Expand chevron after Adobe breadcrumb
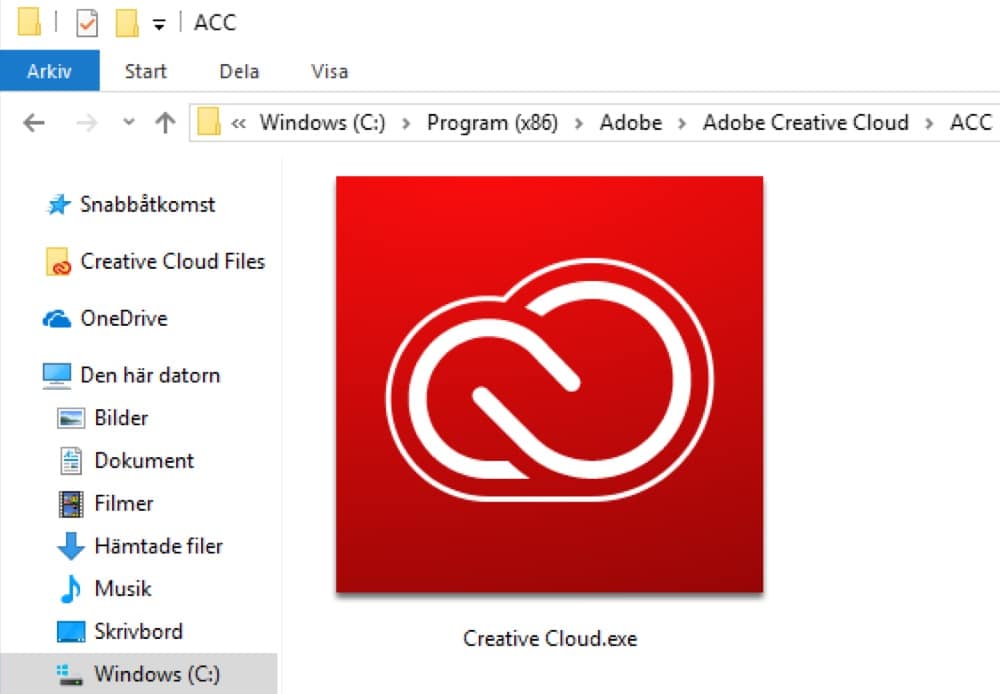The image size is (1000, 694). (682, 122)
